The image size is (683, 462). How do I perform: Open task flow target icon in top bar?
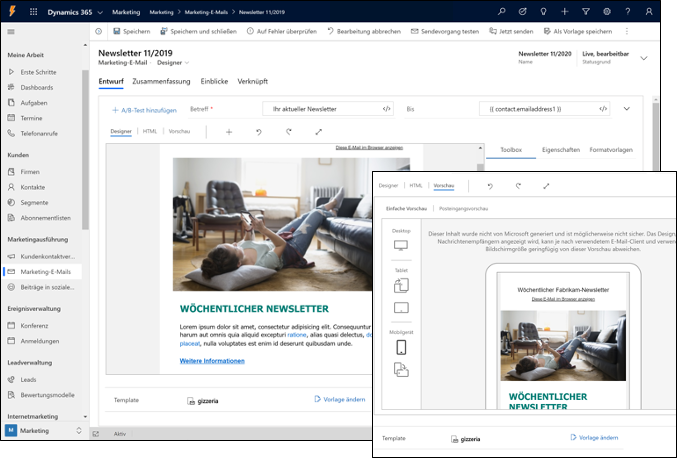click(x=523, y=12)
